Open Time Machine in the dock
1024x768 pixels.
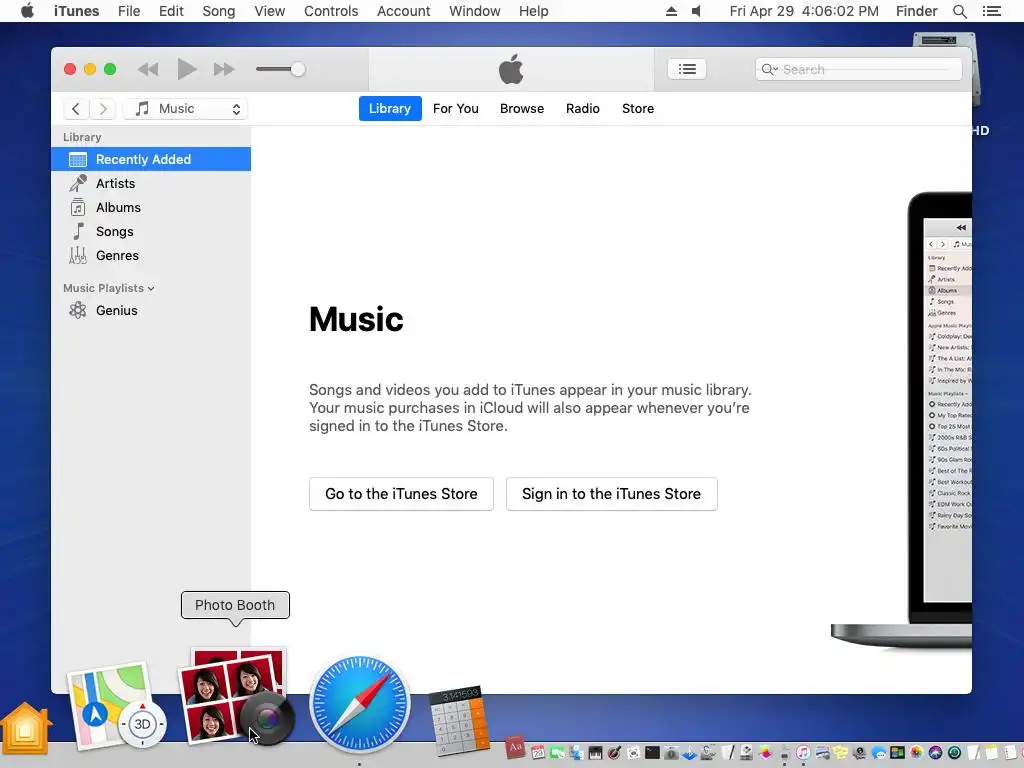[x=954, y=752]
